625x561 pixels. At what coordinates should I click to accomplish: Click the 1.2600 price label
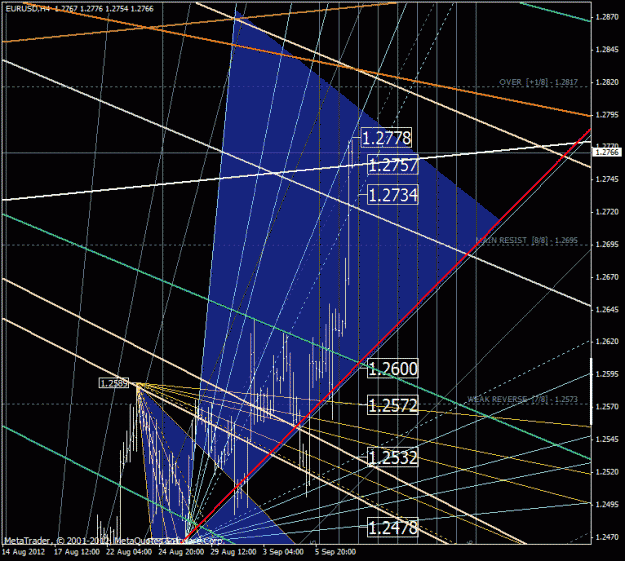coord(393,368)
